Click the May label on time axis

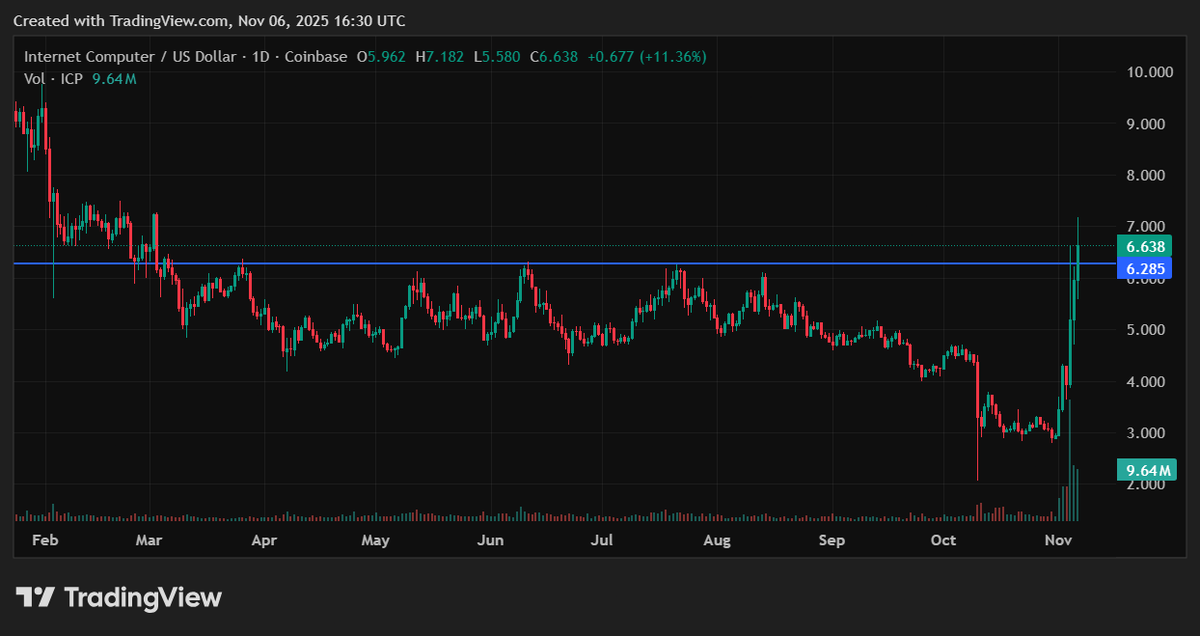[x=375, y=541]
